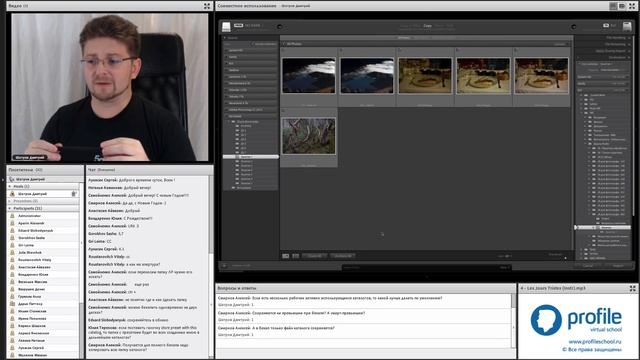
Task: Collapse the Participants (31) group
Action: coord(10,209)
